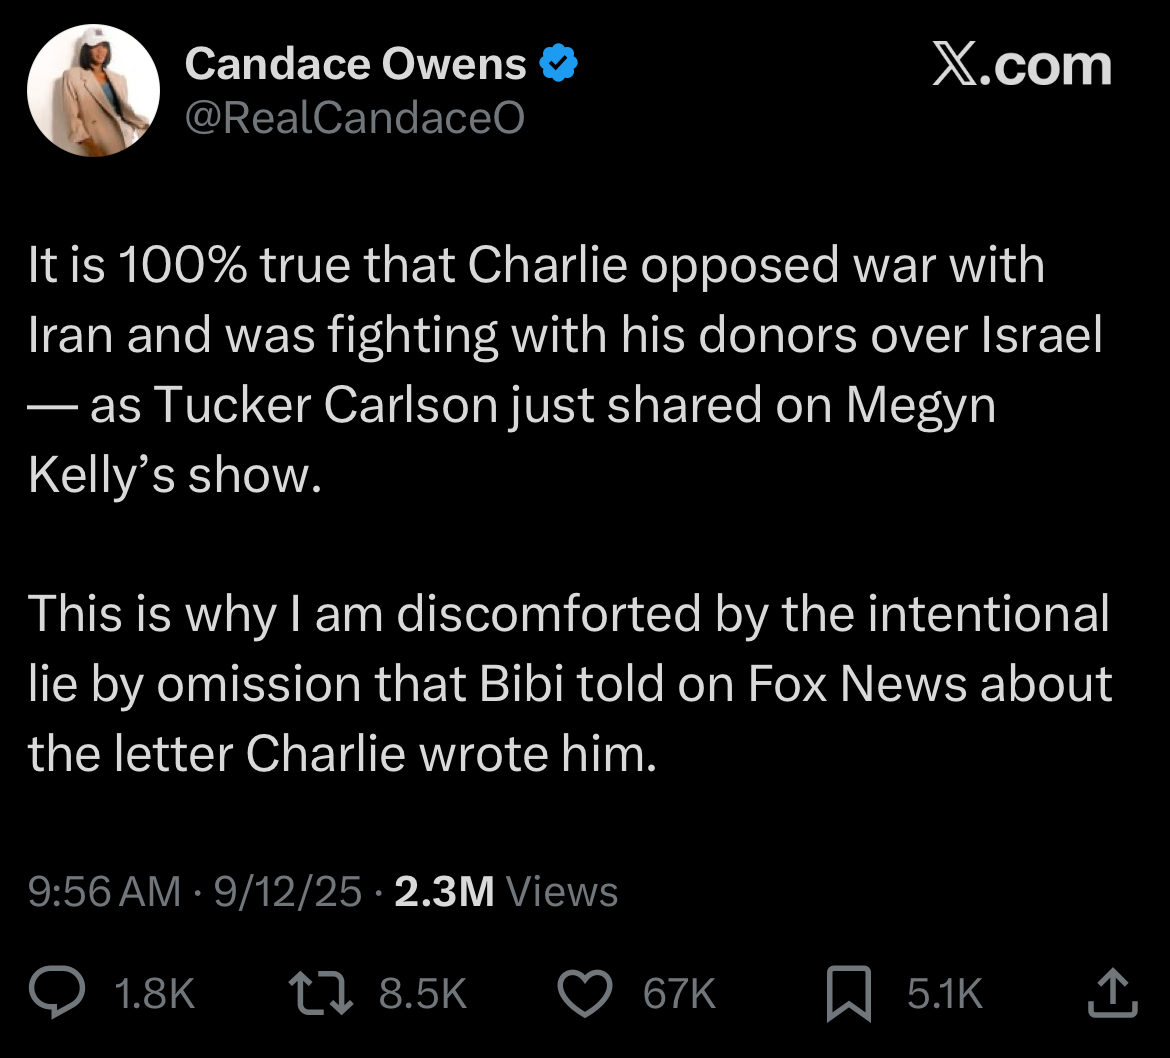Click the reply speech bubble icon
The height and width of the screenshot is (1058, 1170).
[57, 992]
